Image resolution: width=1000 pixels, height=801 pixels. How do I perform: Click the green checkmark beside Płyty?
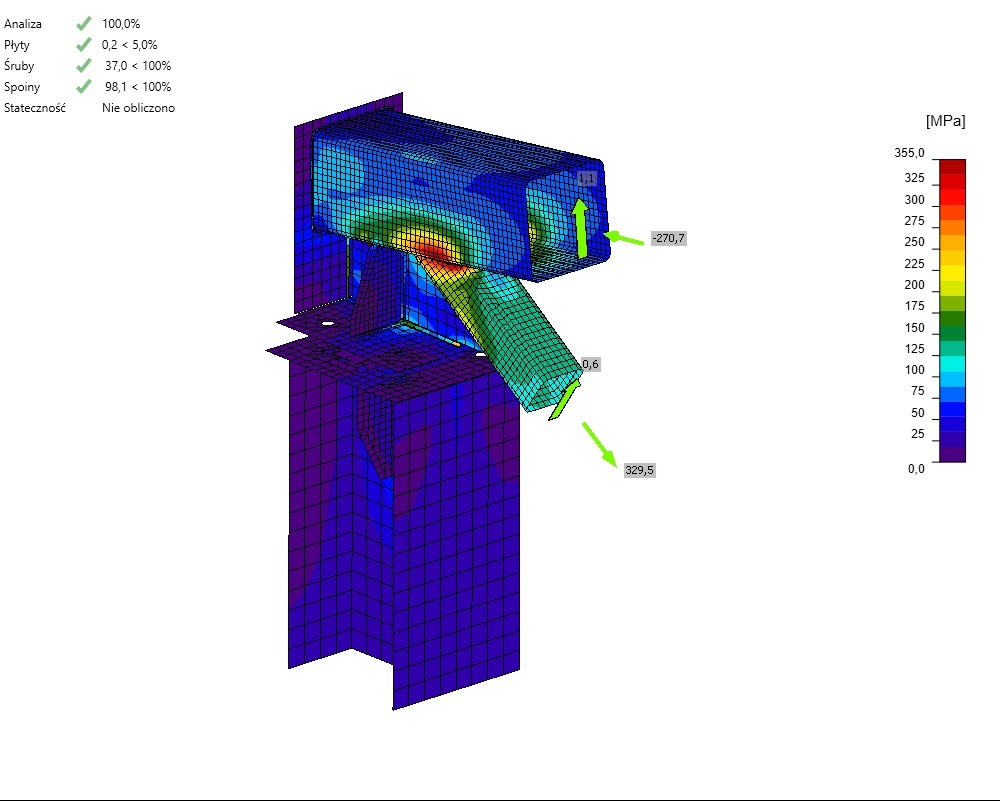(85, 45)
